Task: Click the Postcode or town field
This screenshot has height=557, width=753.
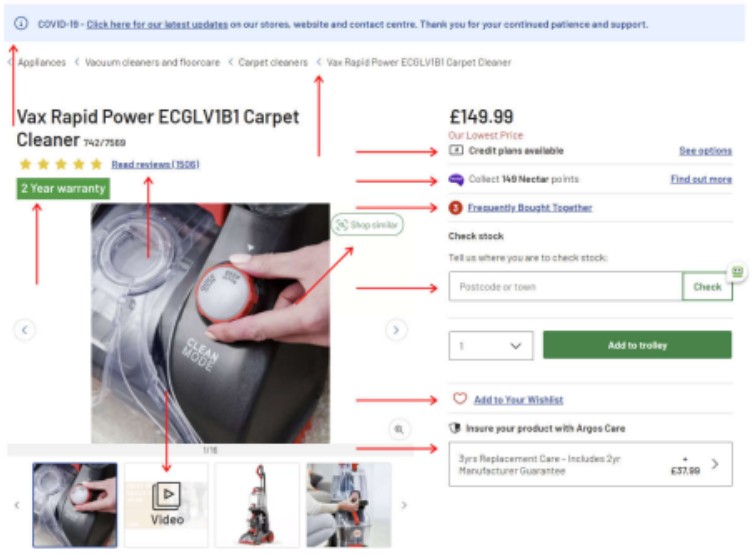Action: [x=565, y=287]
